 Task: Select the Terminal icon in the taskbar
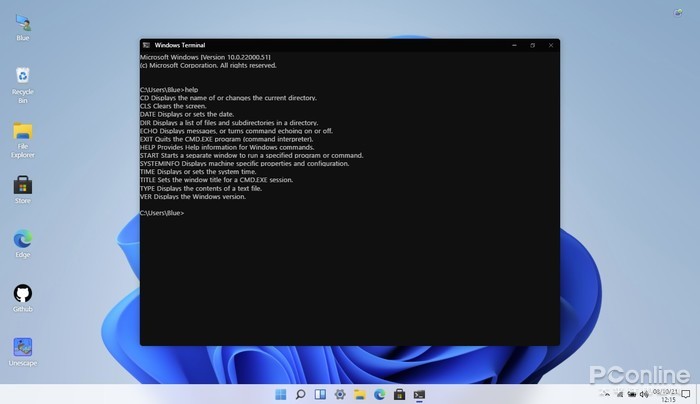[420, 394]
